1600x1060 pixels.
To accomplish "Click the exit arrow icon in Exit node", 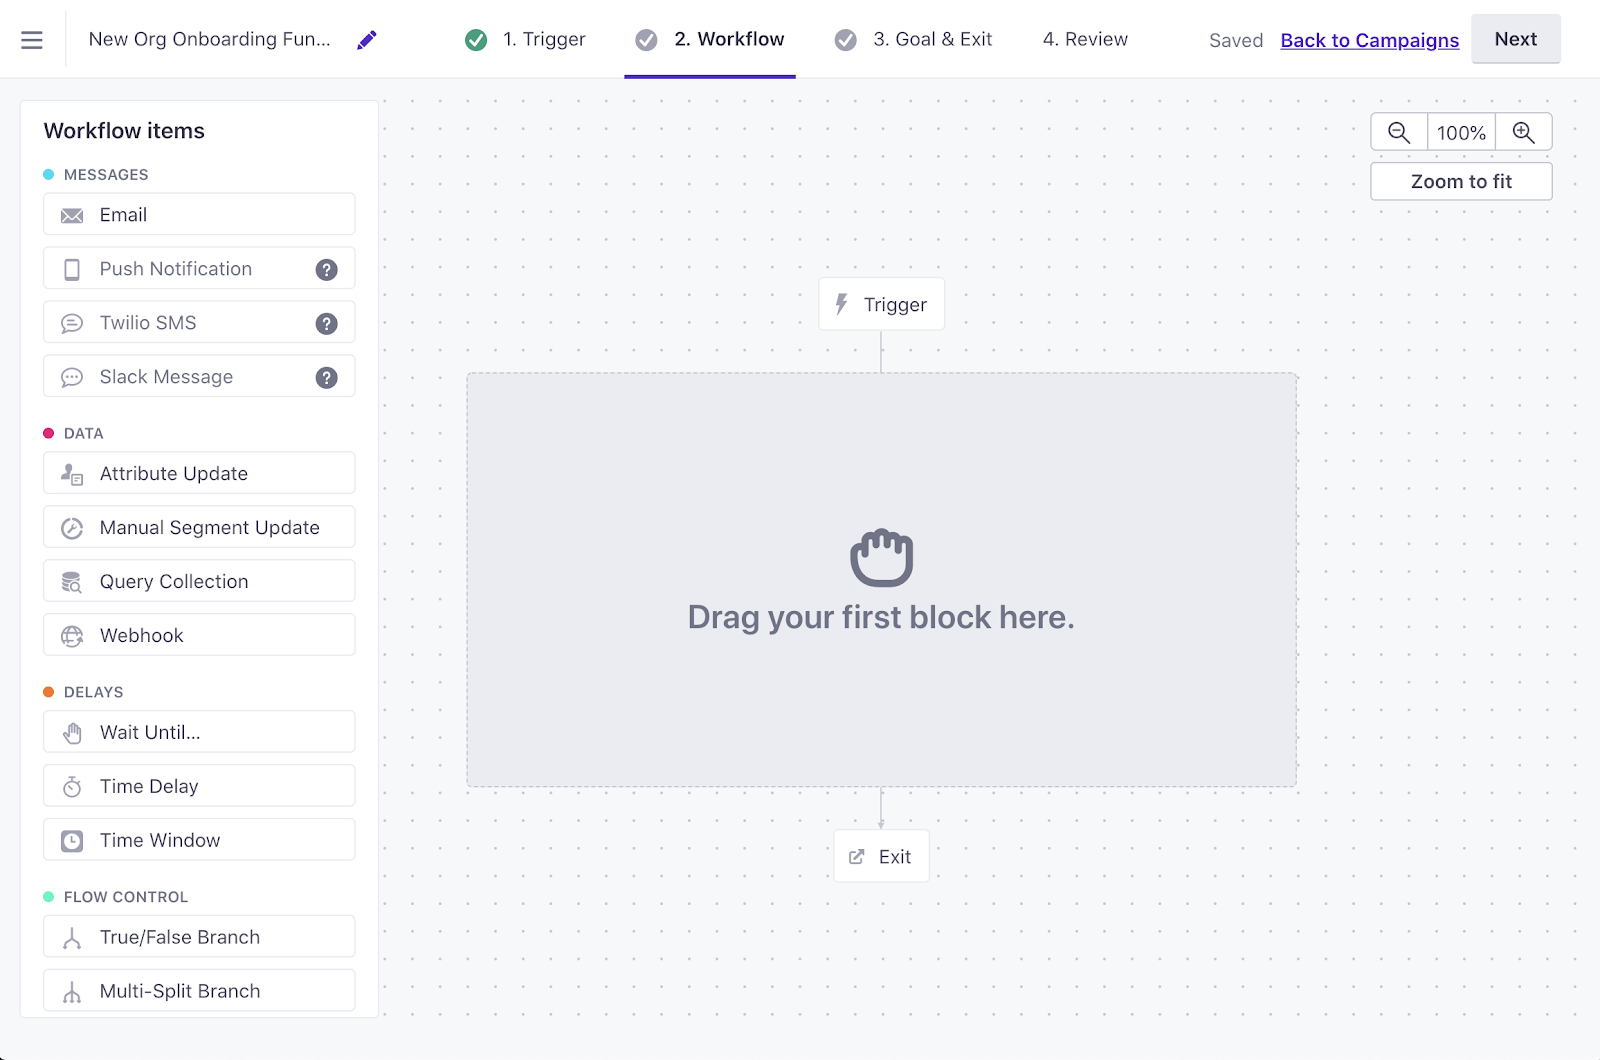I will (x=857, y=857).
